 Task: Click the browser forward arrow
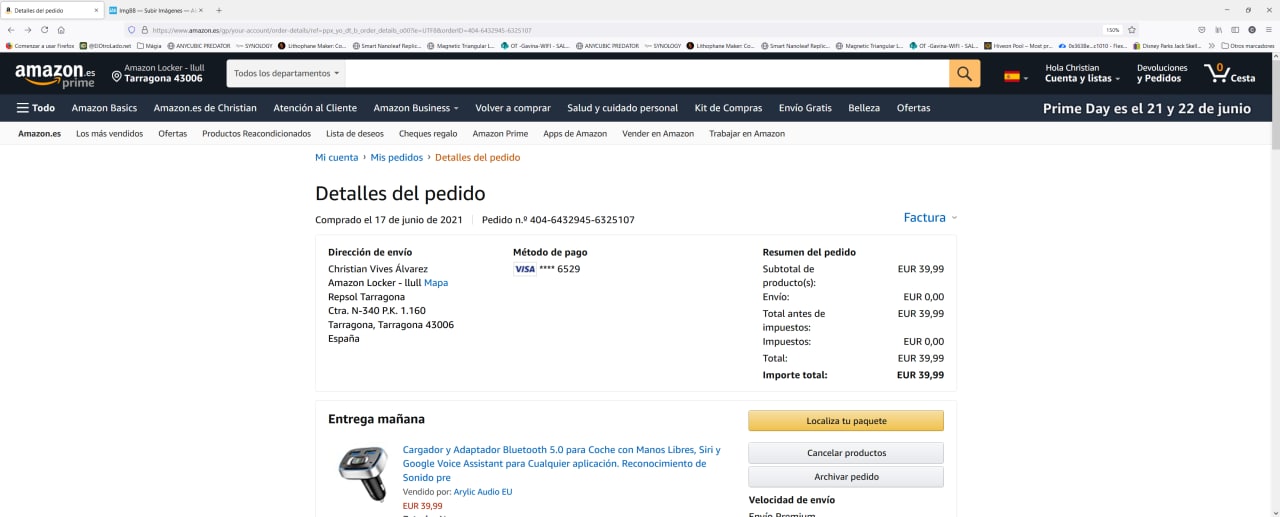[x=28, y=30]
